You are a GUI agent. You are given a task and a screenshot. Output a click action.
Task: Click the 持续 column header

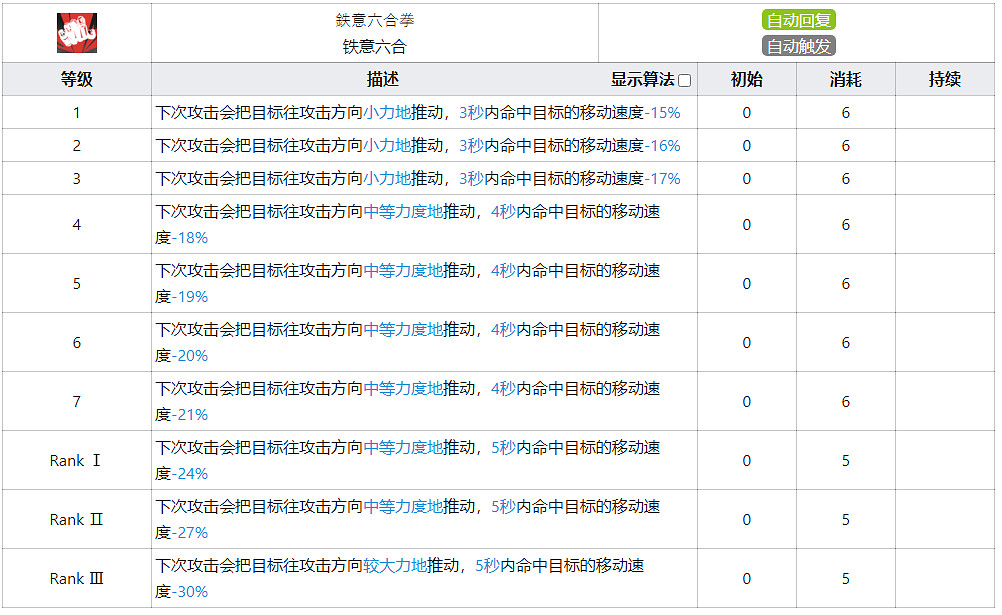944,80
